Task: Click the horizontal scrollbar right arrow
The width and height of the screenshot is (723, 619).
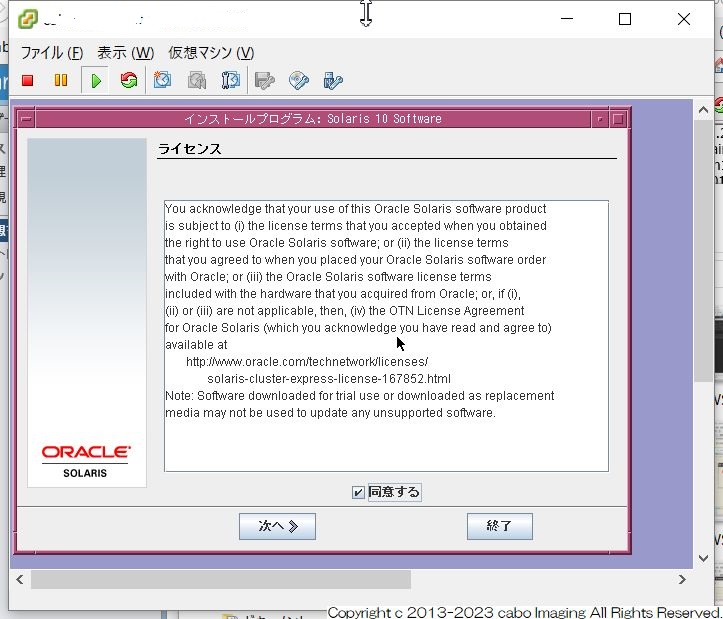Action: coord(682,579)
